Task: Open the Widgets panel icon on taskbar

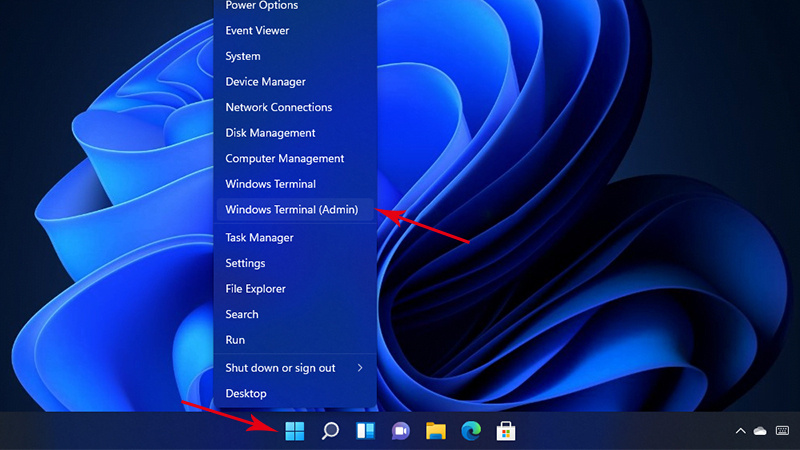Action: [x=365, y=431]
